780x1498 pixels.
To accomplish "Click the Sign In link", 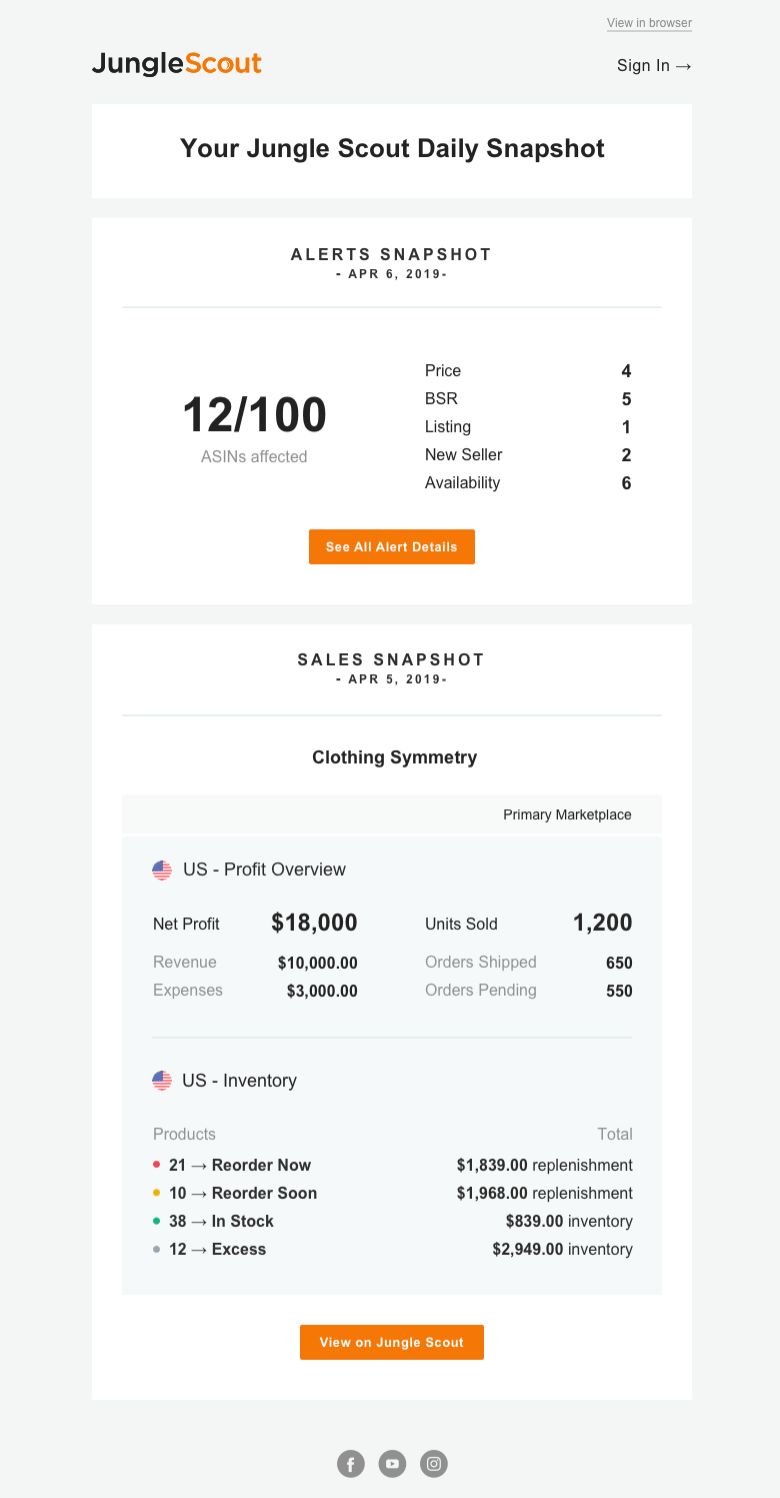I will [654, 66].
